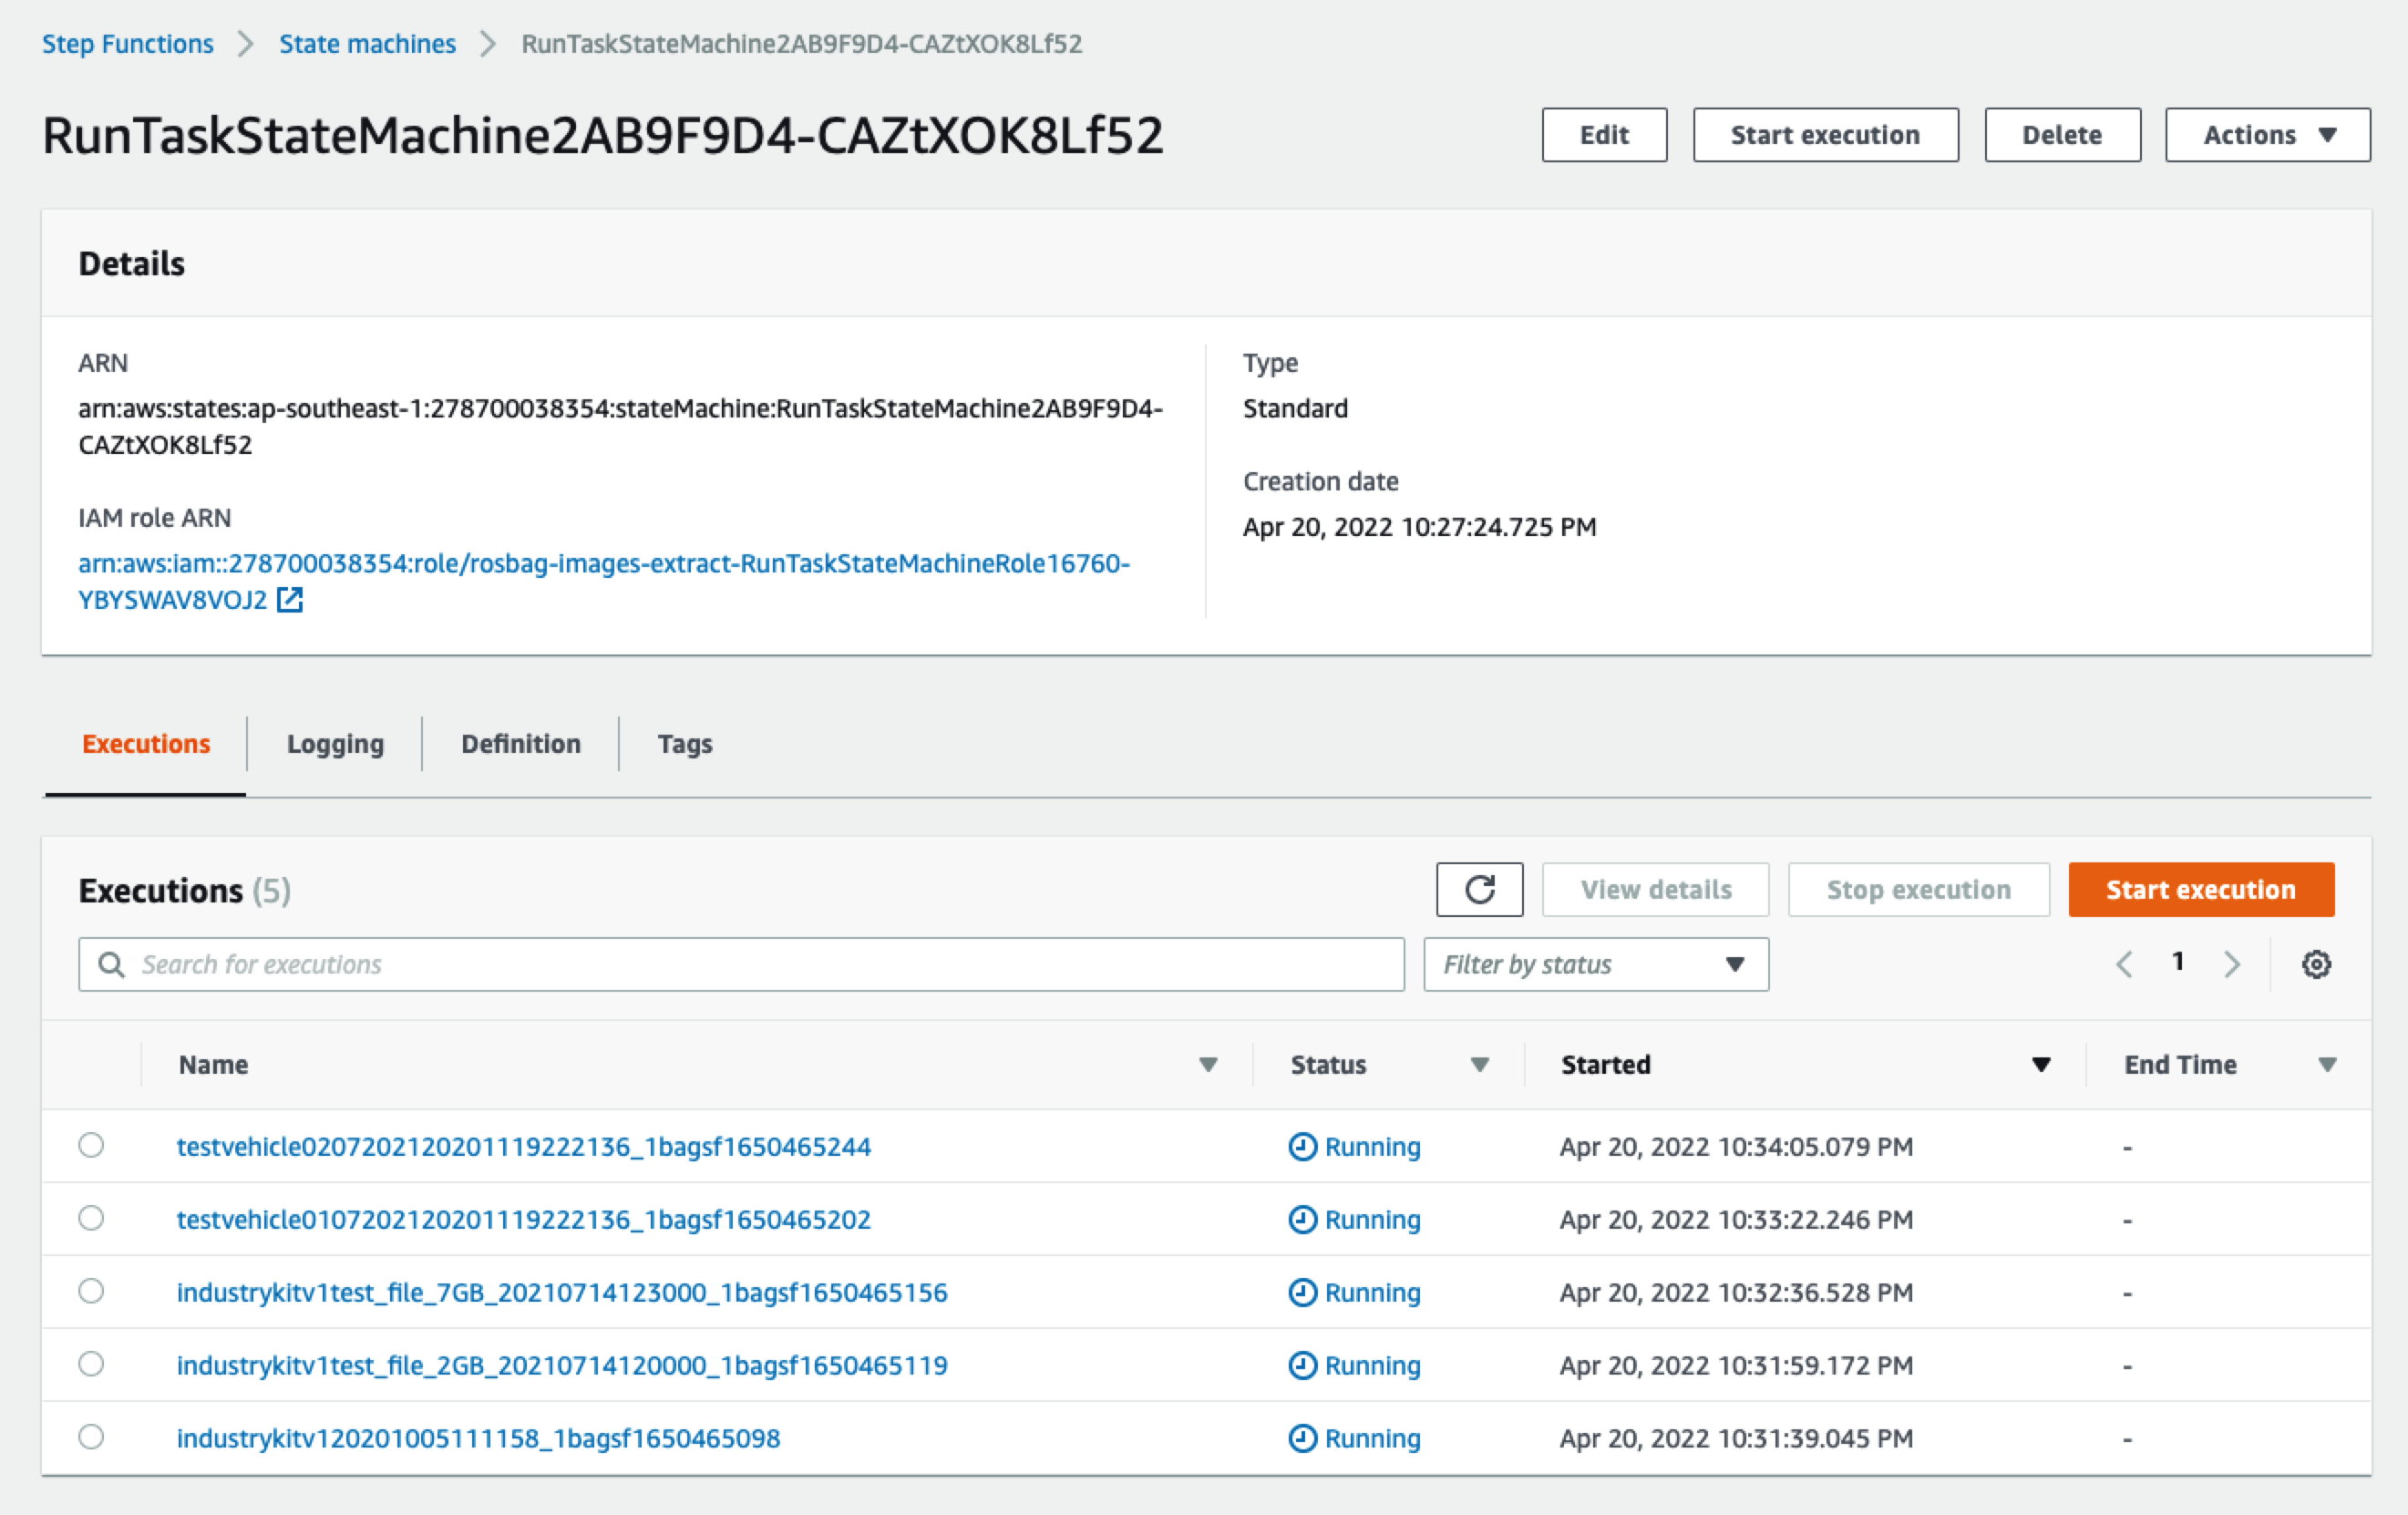2408x1515 pixels.
Task: Click started time 10:33:22.246 PM
Action: [x=1736, y=1219]
